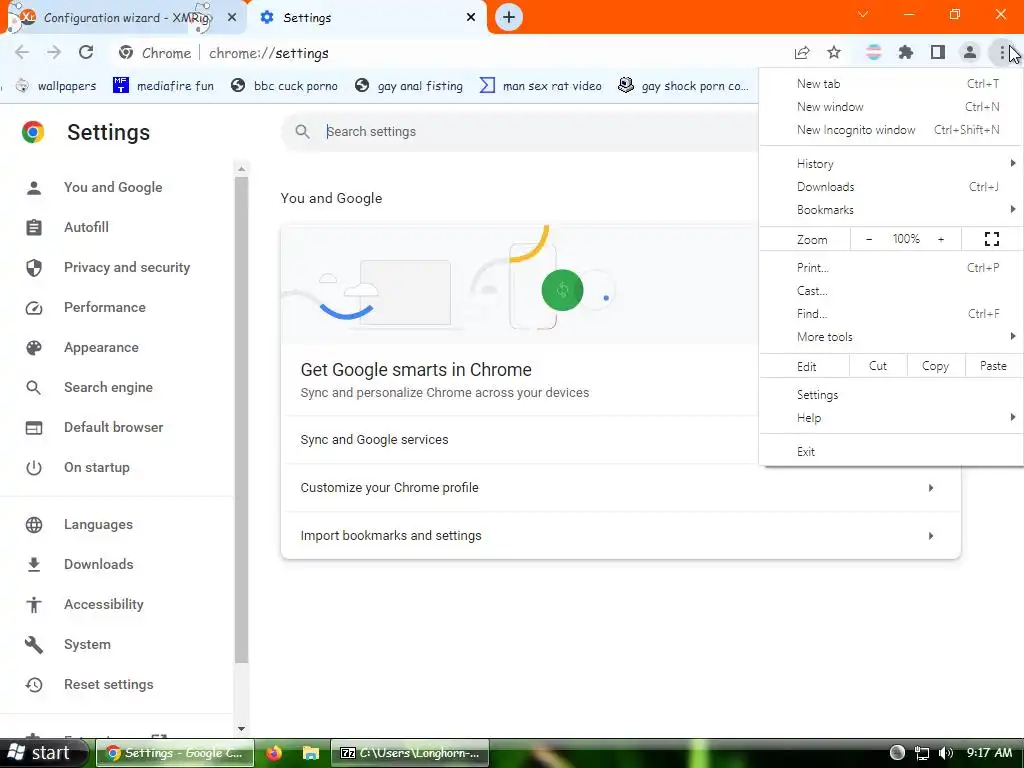Choose New tab from menu

pyautogui.click(x=891, y=84)
